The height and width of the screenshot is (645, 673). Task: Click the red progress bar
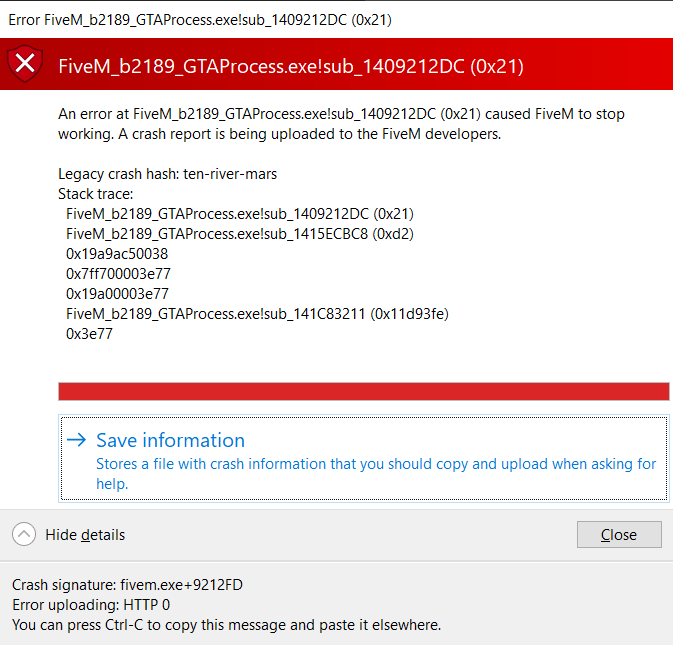coord(364,391)
